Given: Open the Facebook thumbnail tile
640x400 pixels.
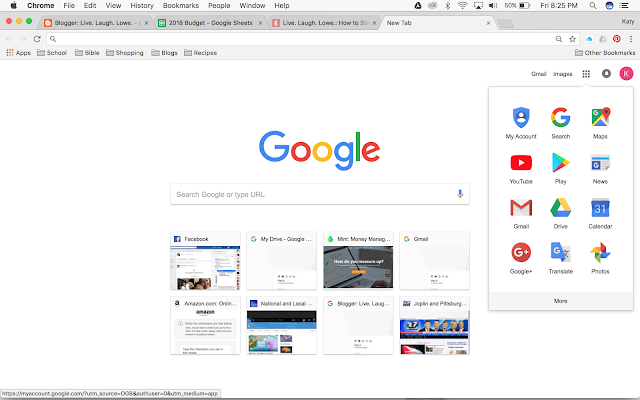Looking at the screenshot, I should pos(205,260).
